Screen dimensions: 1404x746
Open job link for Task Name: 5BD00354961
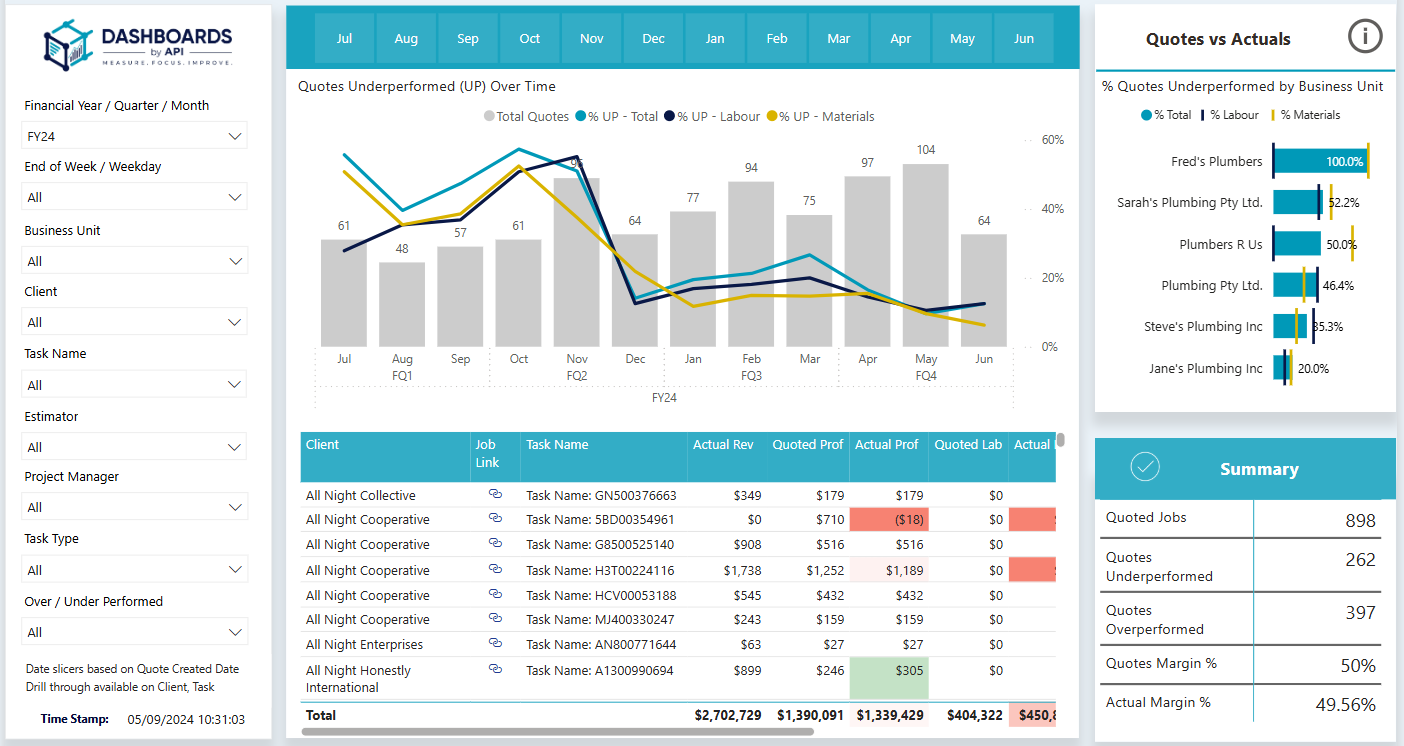click(x=494, y=519)
